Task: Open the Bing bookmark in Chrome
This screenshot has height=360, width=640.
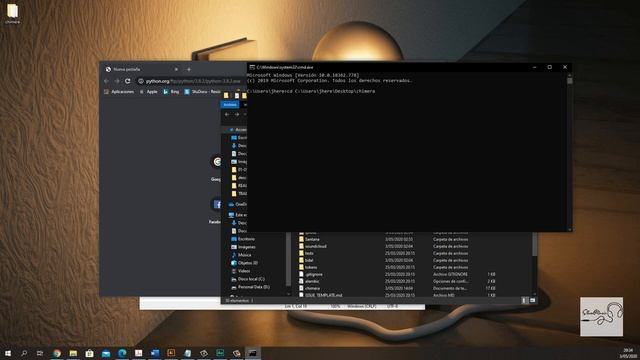Action: pyautogui.click(x=171, y=92)
